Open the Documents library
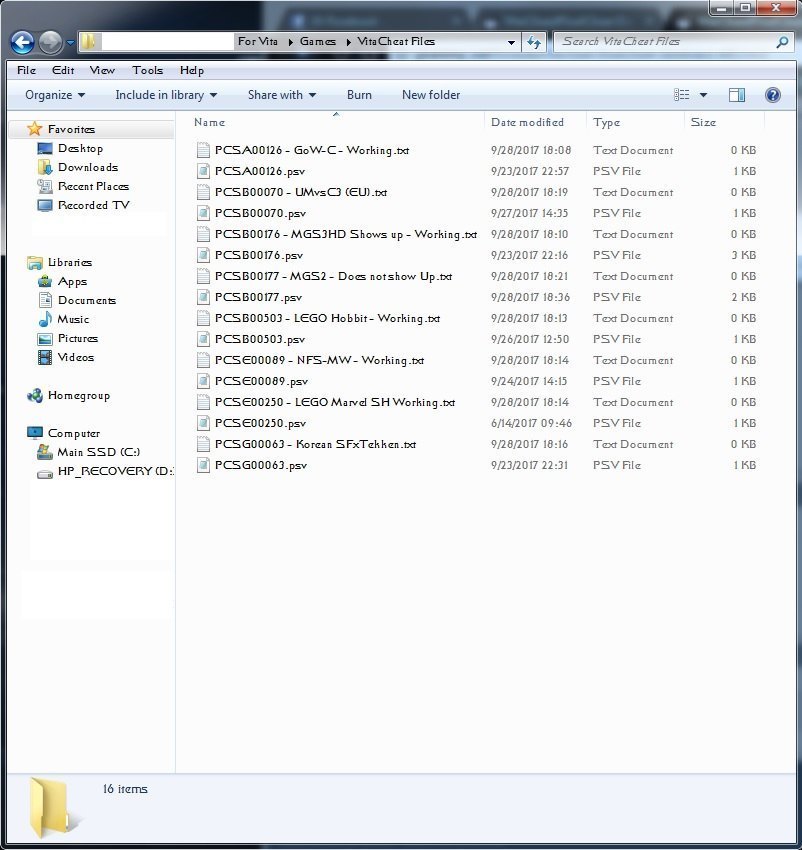The width and height of the screenshot is (802, 850). pyautogui.click(x=87, y=300)
